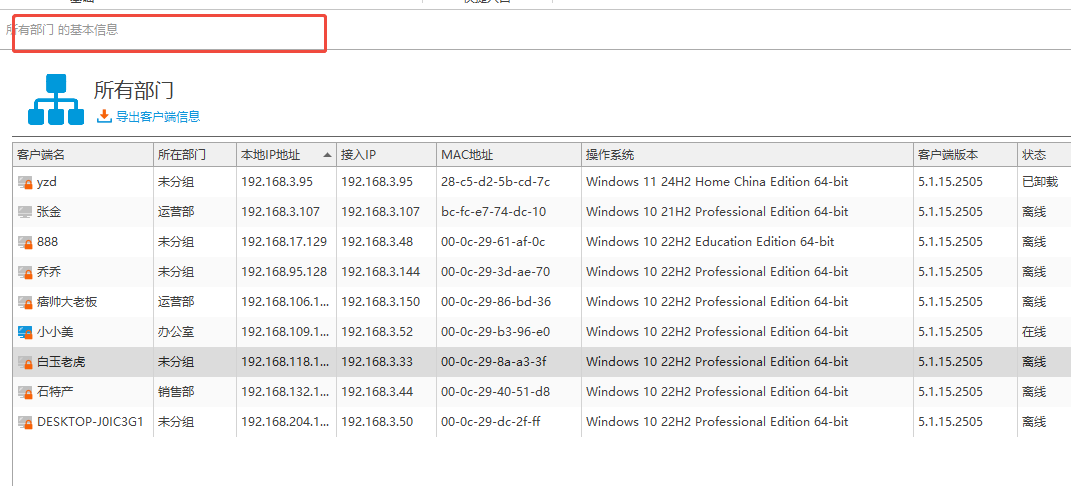
Task: Select the 痞帅大老板 client name
Action: pyautogui.click(x=67, y=302)
